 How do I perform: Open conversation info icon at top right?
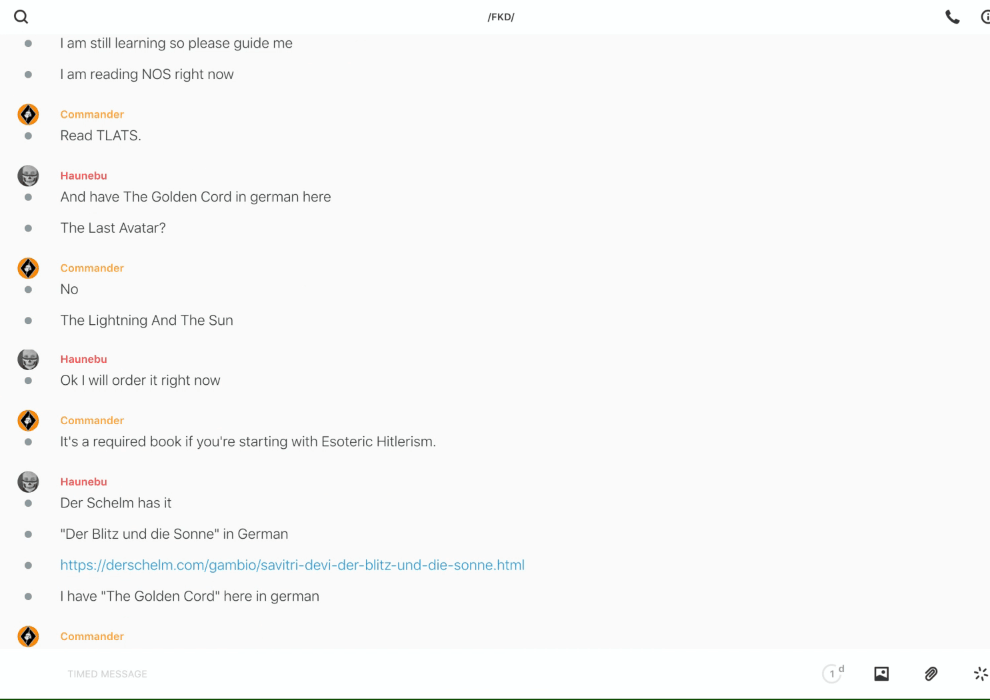tap(985, 17)
